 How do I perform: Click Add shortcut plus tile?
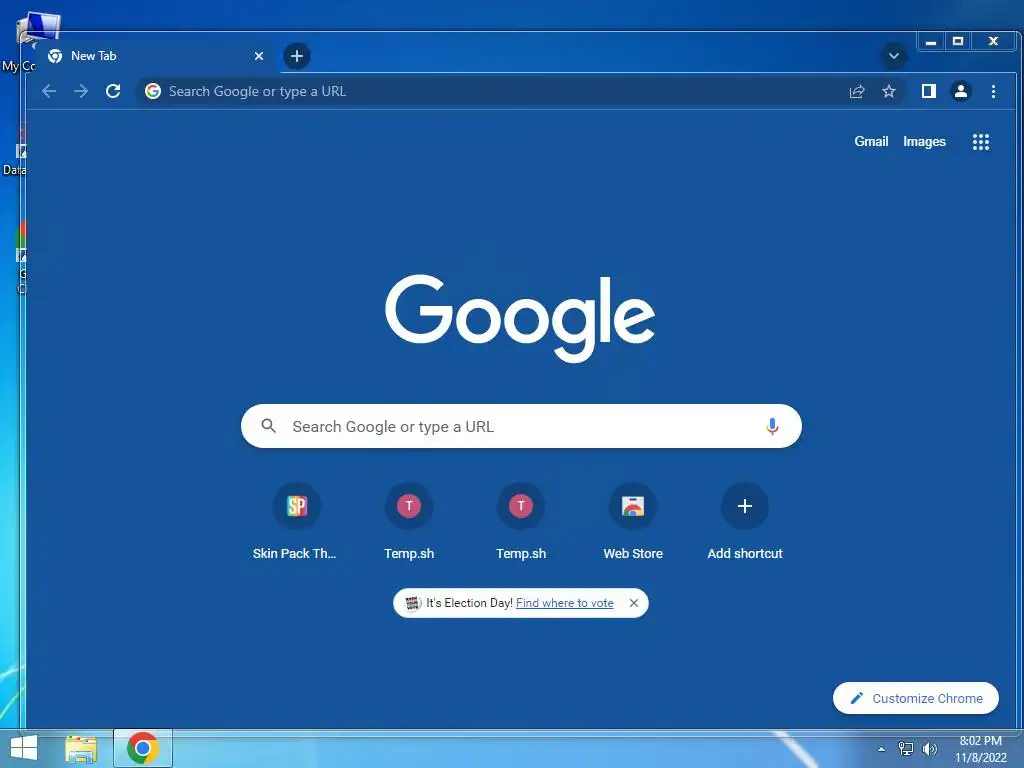pyautogui.click(x=744, y=506)
